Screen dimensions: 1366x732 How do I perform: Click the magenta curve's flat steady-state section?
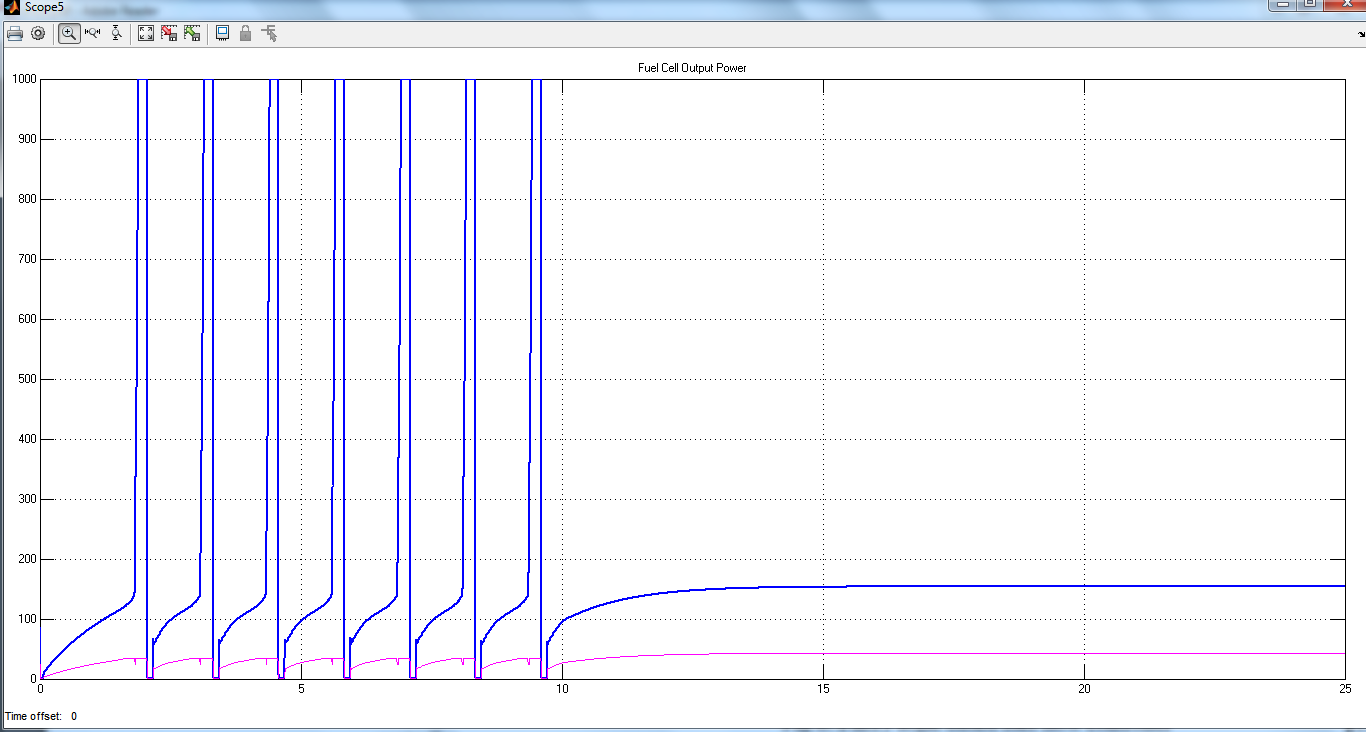(x=1000, y=653)
